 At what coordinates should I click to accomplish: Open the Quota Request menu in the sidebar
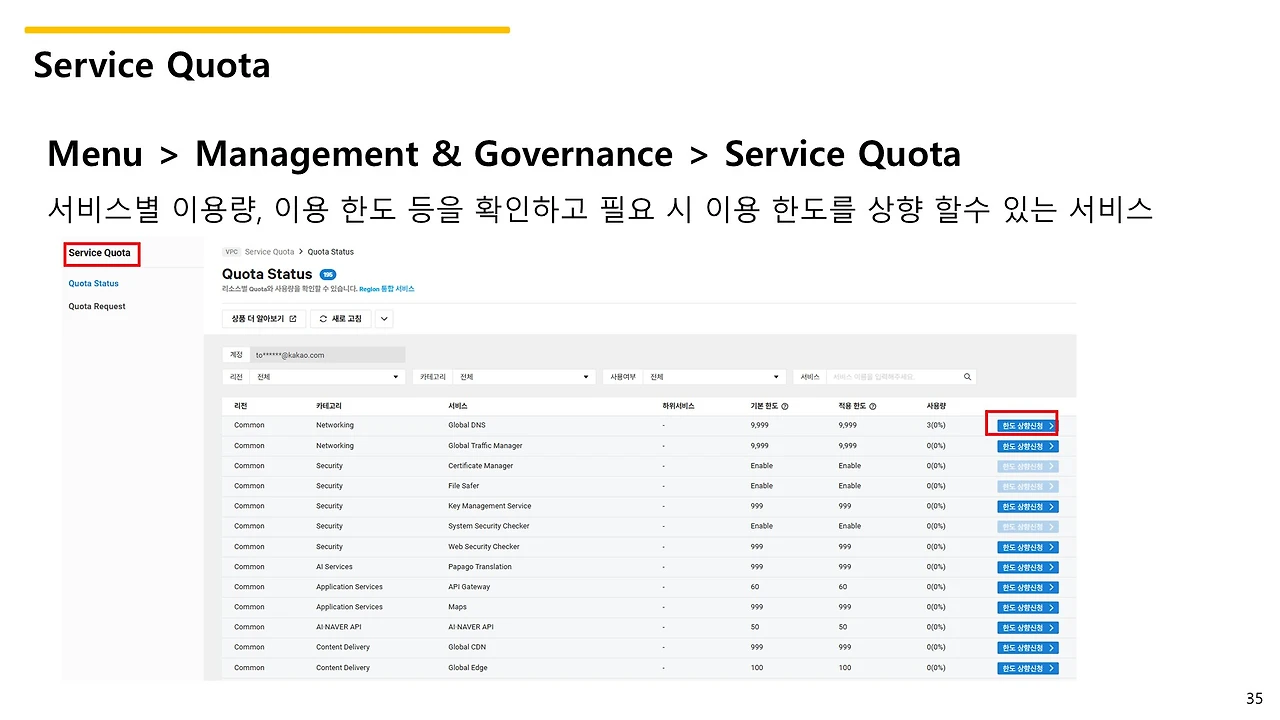coord(97,307)
